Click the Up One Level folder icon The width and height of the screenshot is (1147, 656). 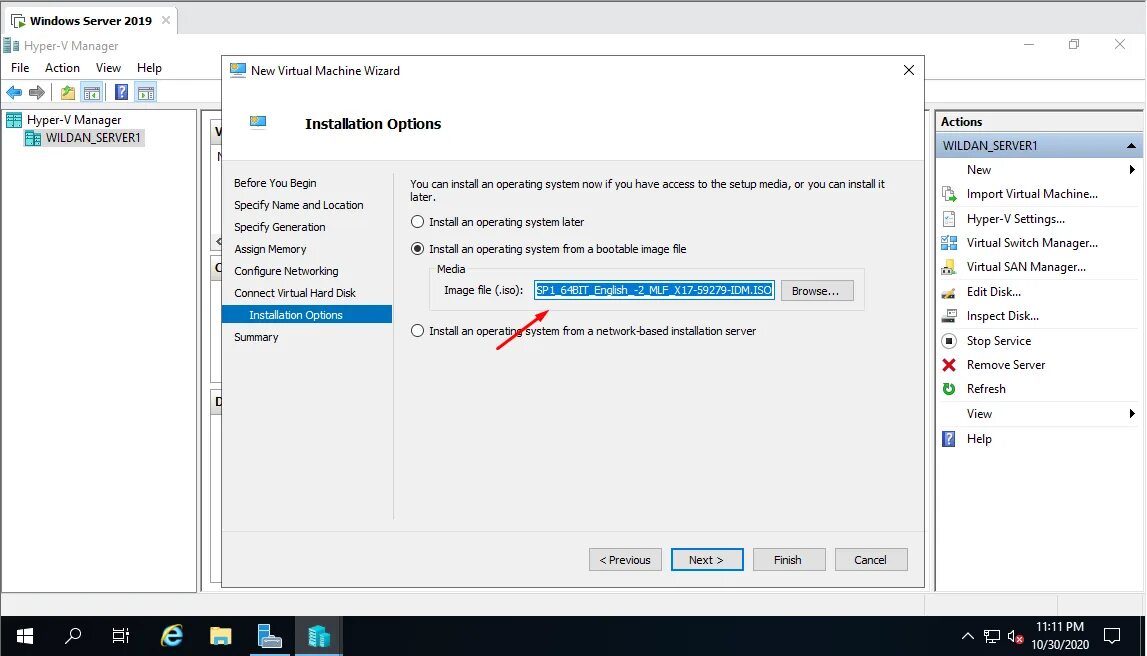[68, 92]
